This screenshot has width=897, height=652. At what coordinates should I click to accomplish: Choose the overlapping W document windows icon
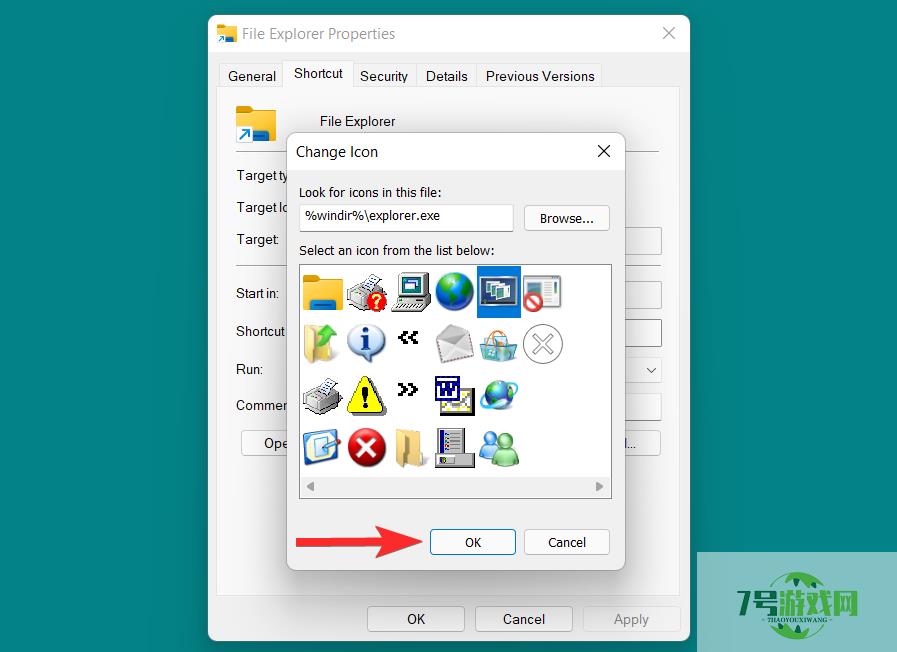pyautogui.click(x=455, y=396)
